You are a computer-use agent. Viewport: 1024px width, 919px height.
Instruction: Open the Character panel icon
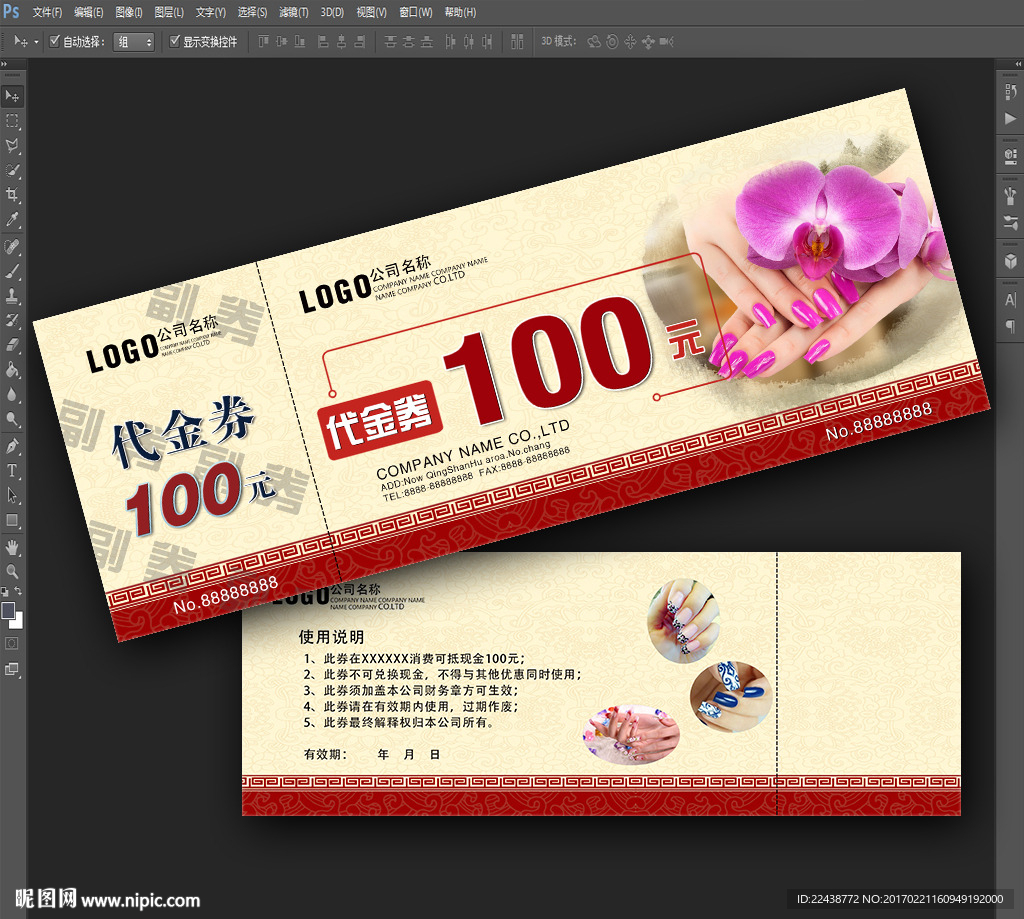1010,300
